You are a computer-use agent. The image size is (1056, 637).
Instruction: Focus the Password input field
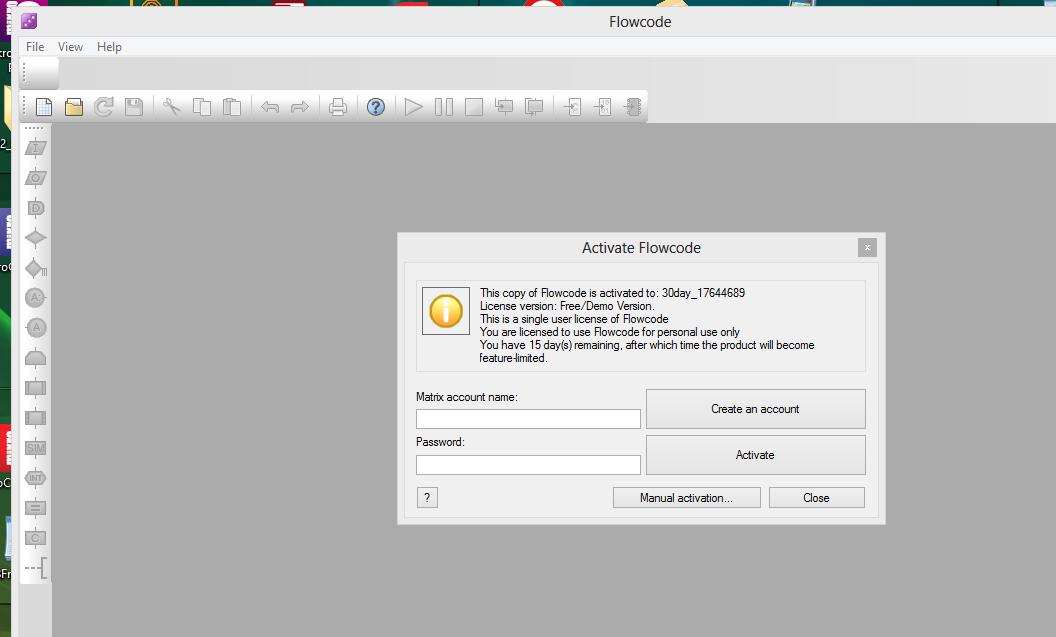point(528,465)
